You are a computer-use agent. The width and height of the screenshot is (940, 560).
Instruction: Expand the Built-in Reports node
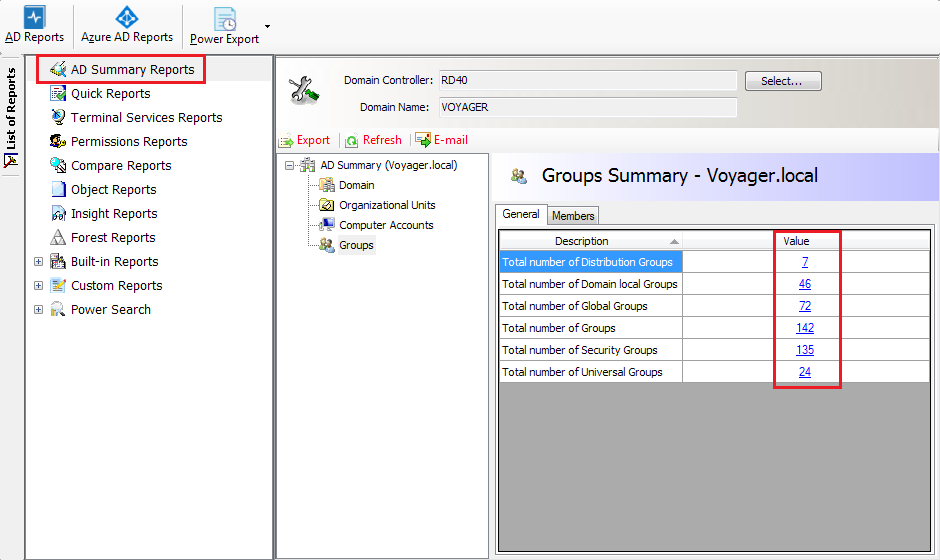[38, 261]
